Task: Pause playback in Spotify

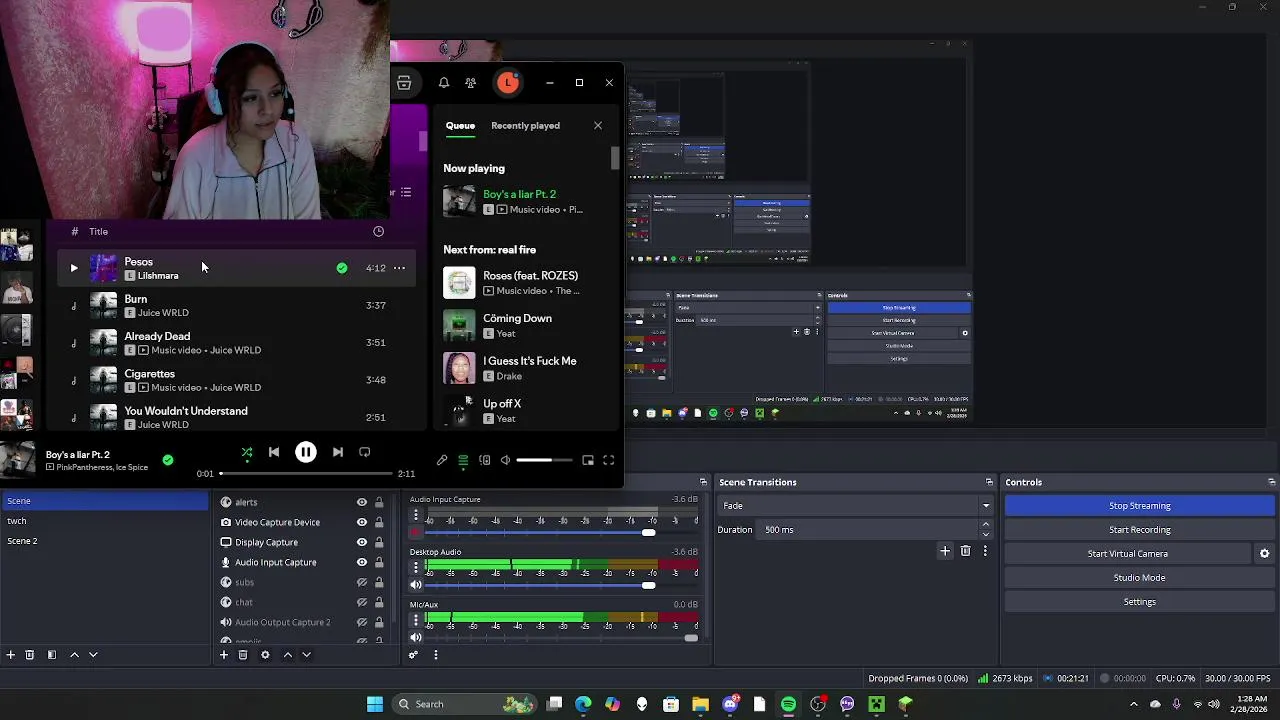Action: pos(306,453)
